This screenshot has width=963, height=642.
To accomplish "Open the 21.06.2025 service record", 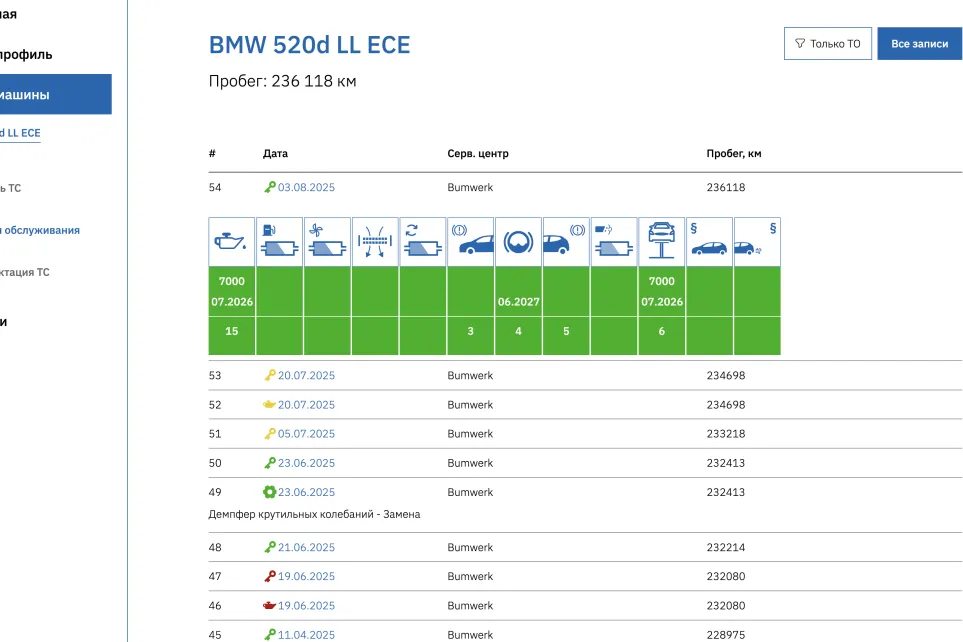I will point(306,547).
